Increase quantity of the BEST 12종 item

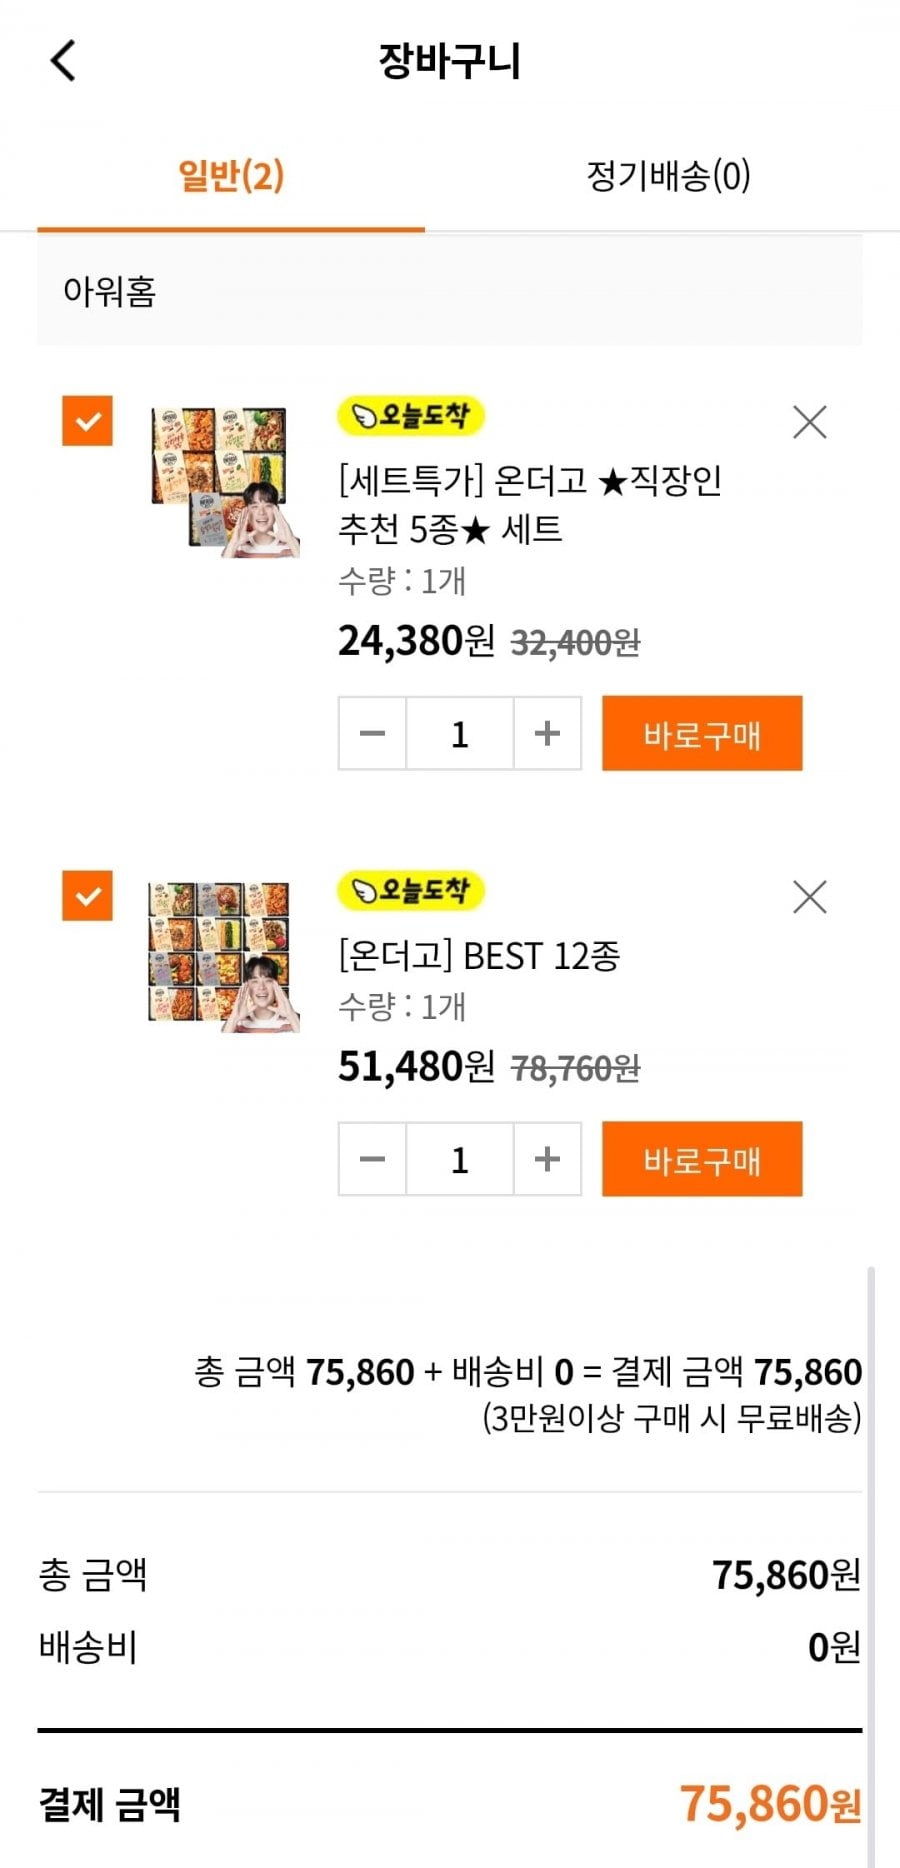(x=547, y=1159)
